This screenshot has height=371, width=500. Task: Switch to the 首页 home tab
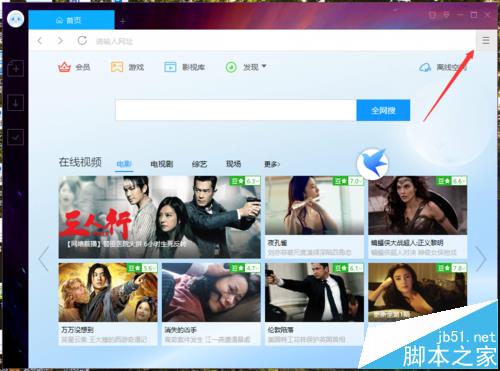click(x=71, y=20)
